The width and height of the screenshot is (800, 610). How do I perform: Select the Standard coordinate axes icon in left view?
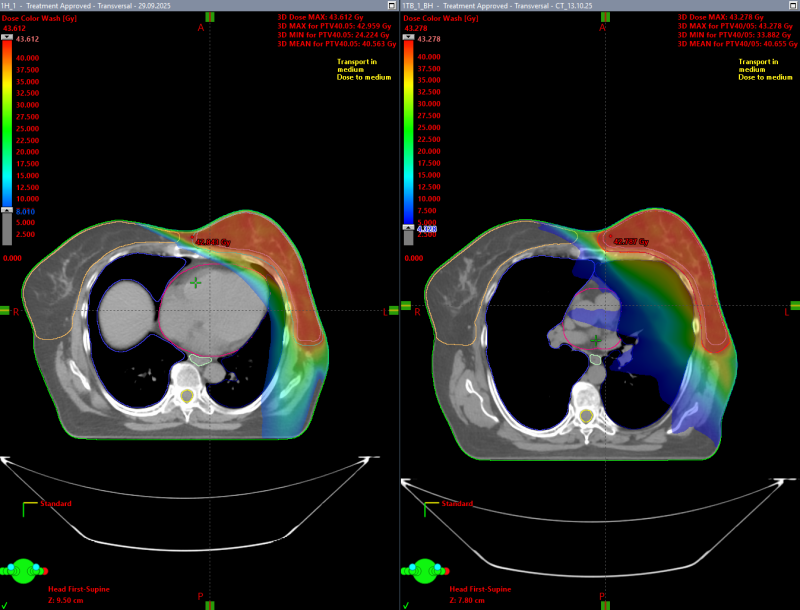30,508
